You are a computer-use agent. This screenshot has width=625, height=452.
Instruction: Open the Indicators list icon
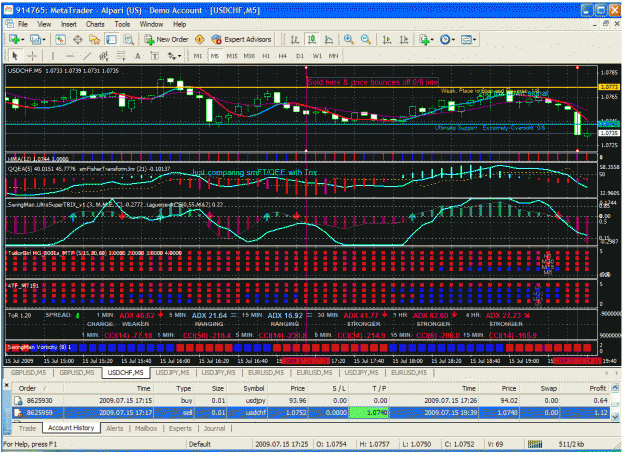(x=424, y=39)
